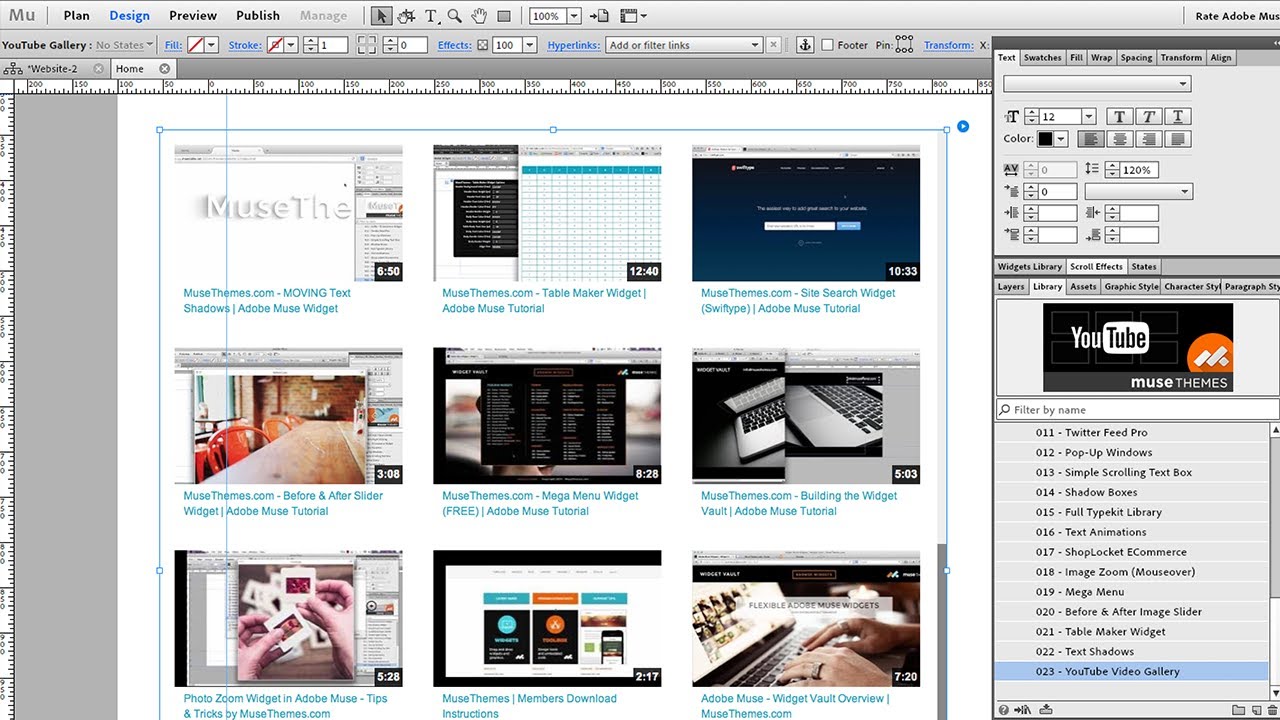Screen dimensions: 1280x720
Task: Apply bold text style
Action: (1119, 116)
